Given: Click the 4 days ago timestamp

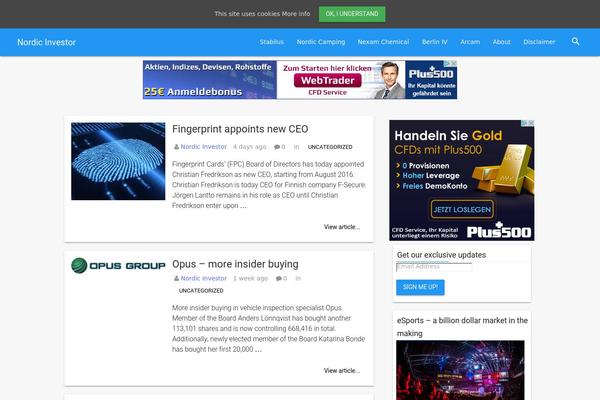Looking at the screenshot, I should (249, 147).
